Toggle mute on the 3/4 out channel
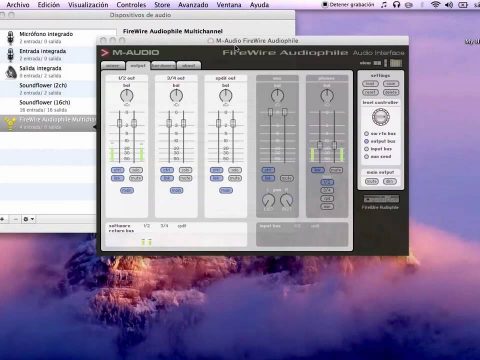This screenshot has width=480, height=360. [x=185, y=178]
